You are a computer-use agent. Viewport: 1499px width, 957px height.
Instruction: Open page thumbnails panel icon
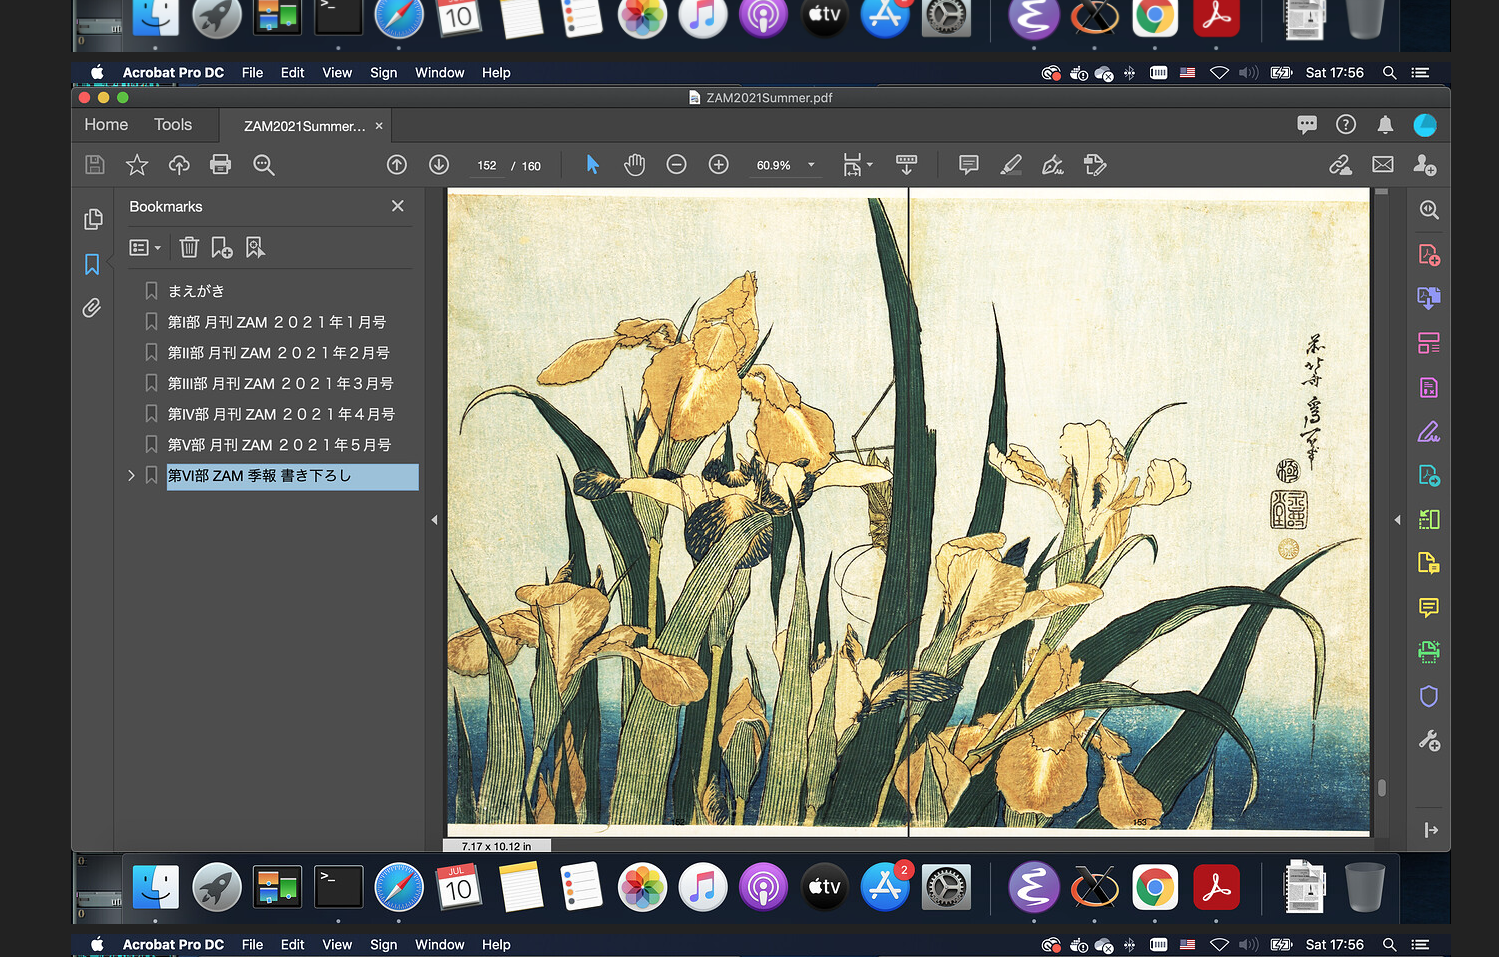click(x=93, y=219)
